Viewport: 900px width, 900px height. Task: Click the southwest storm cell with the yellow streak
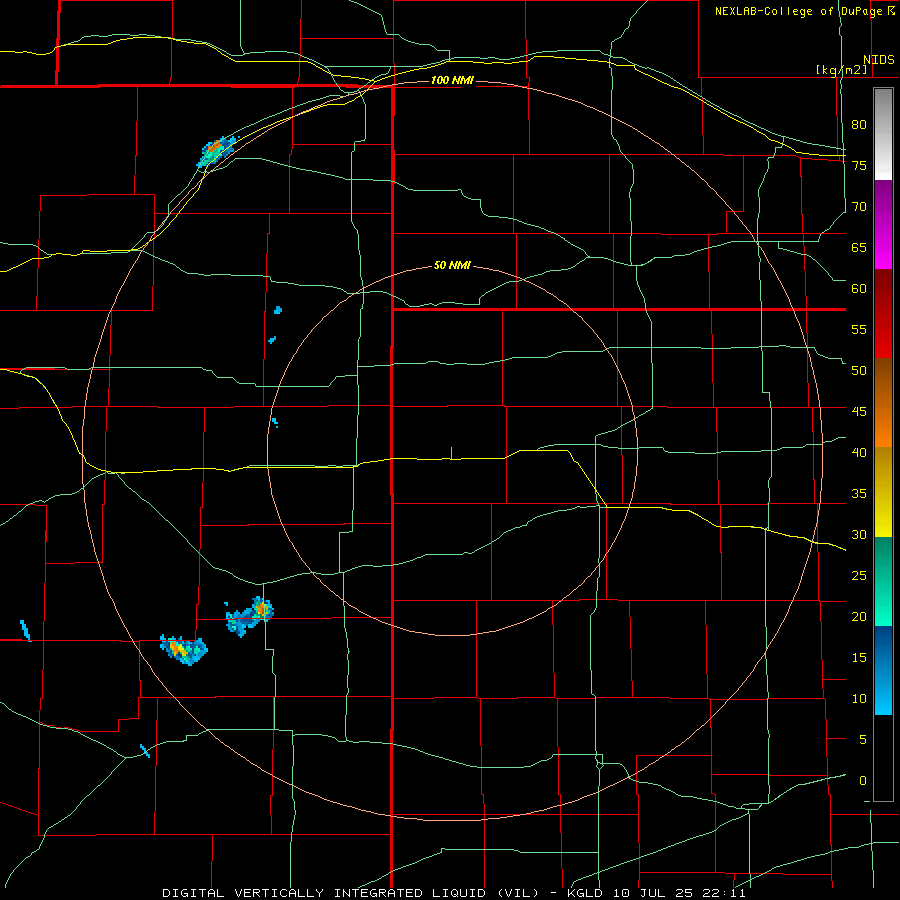coord(184,650)
